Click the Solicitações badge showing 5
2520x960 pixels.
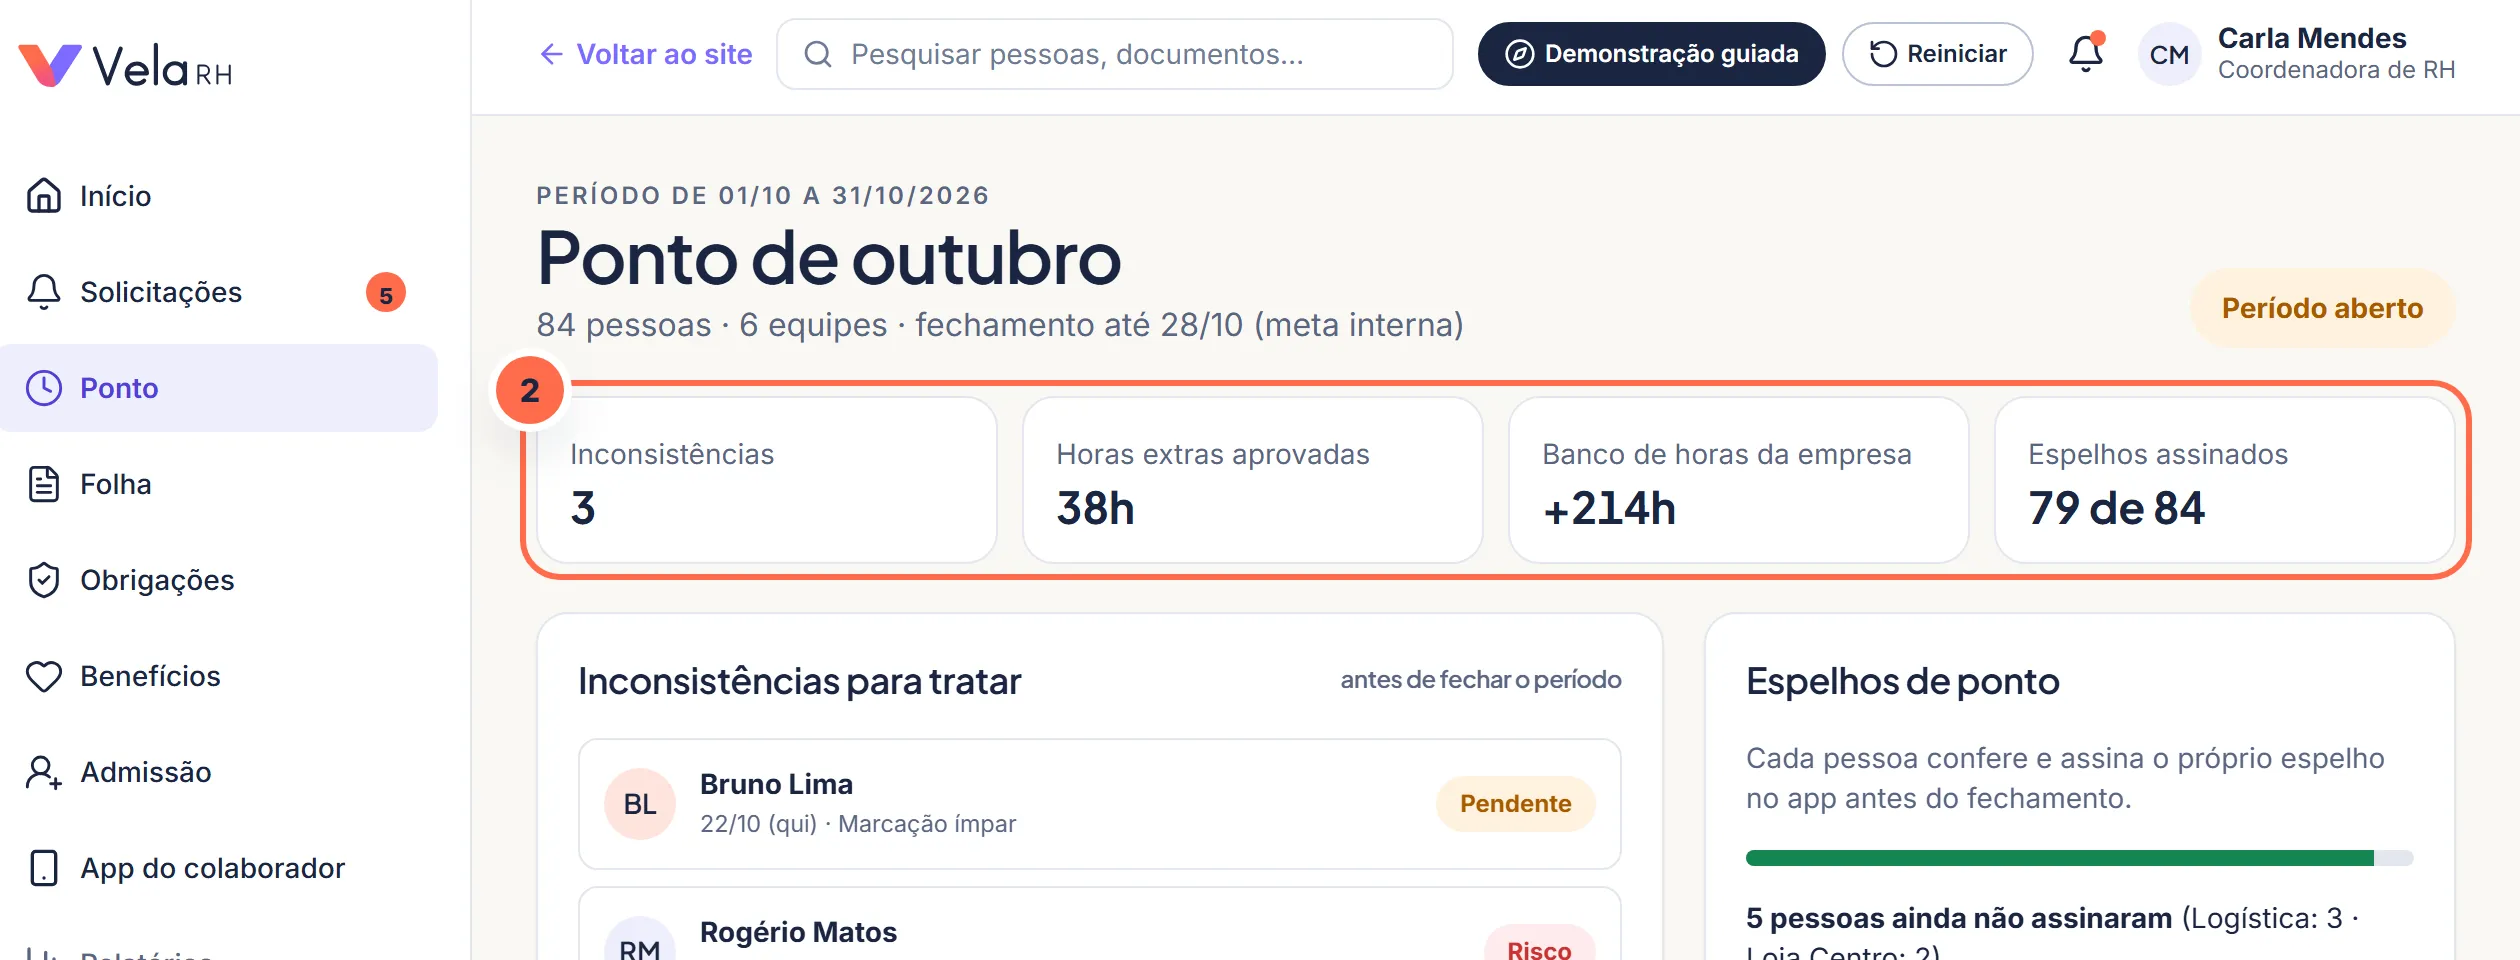pyautogui.click(x=386, y=294)
